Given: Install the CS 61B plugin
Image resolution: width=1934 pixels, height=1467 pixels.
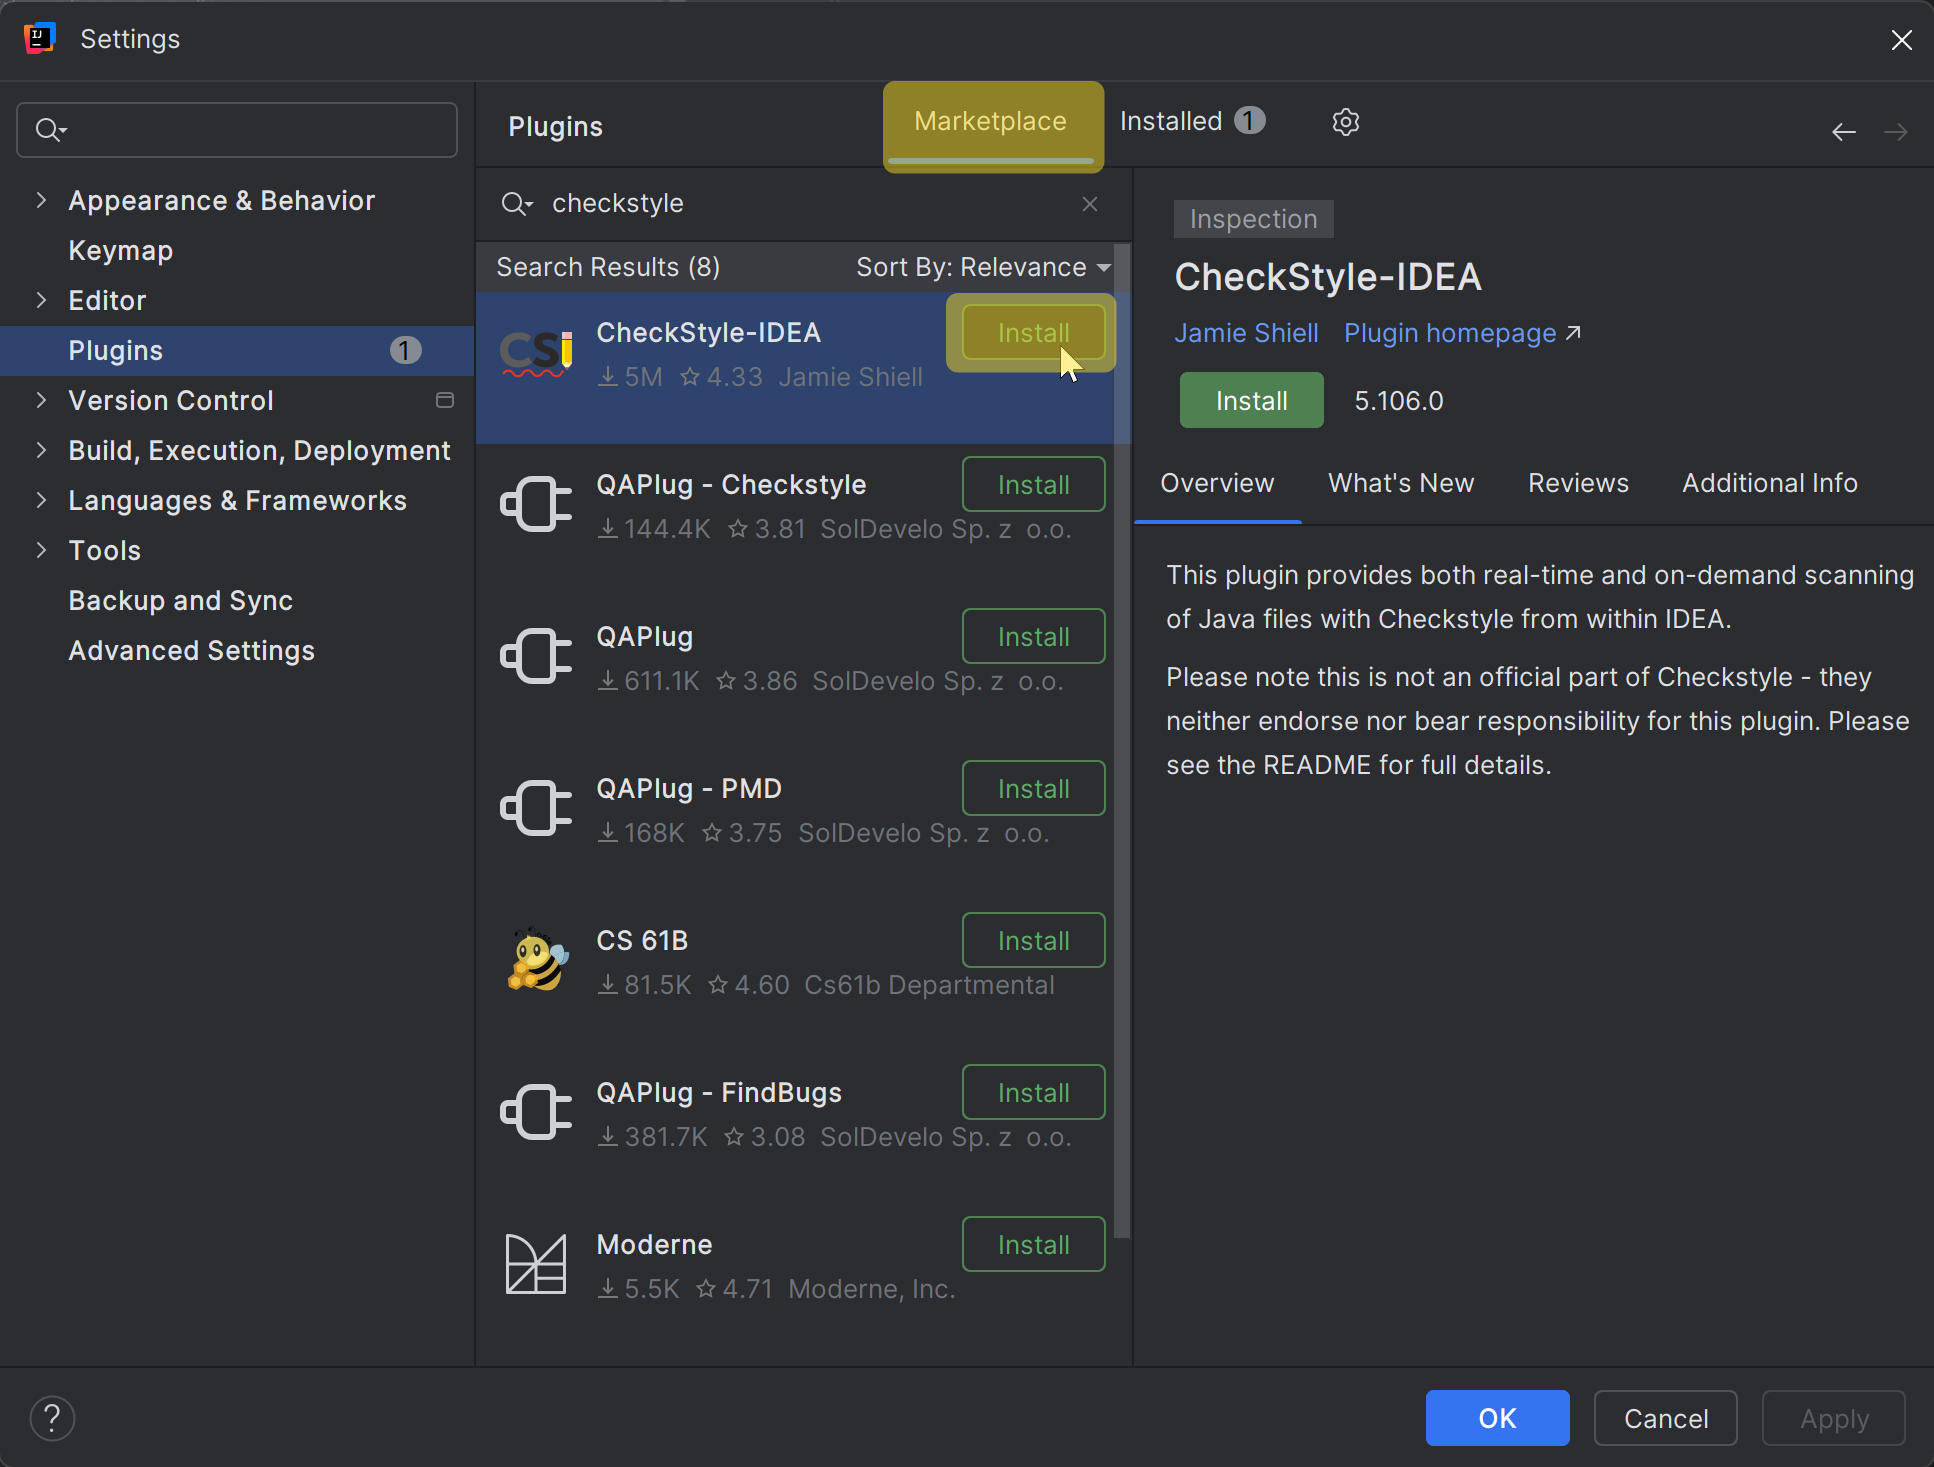Looking at the screenshot, I should coord(1033,941).
